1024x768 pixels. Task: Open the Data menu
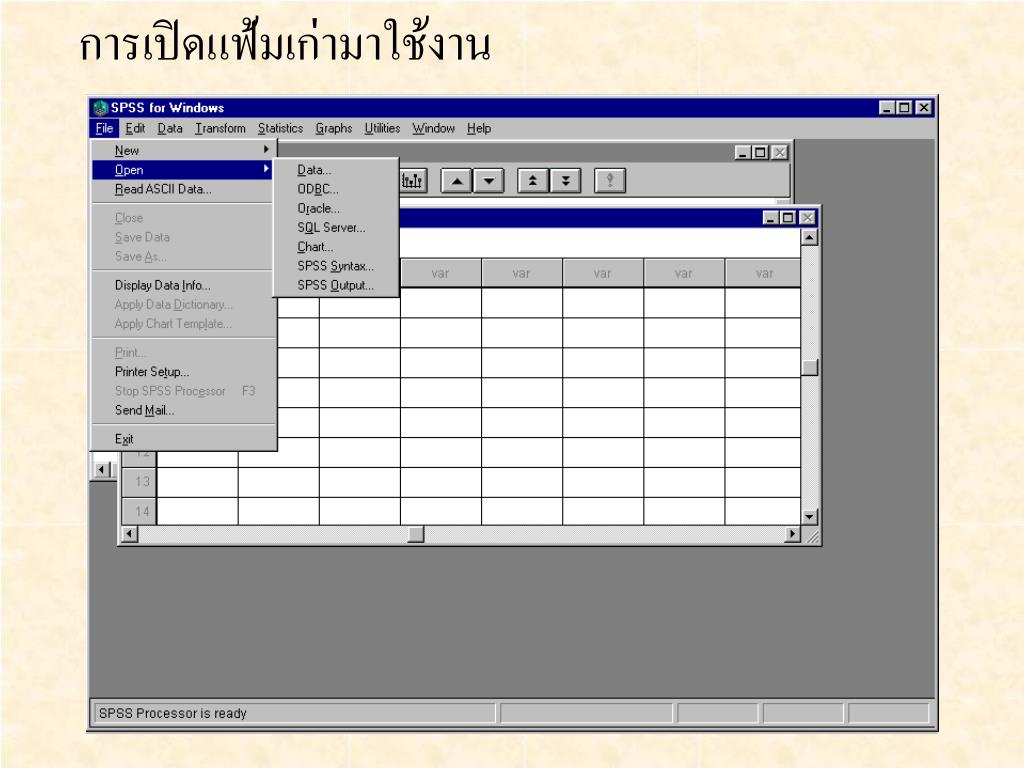[170, 128]
